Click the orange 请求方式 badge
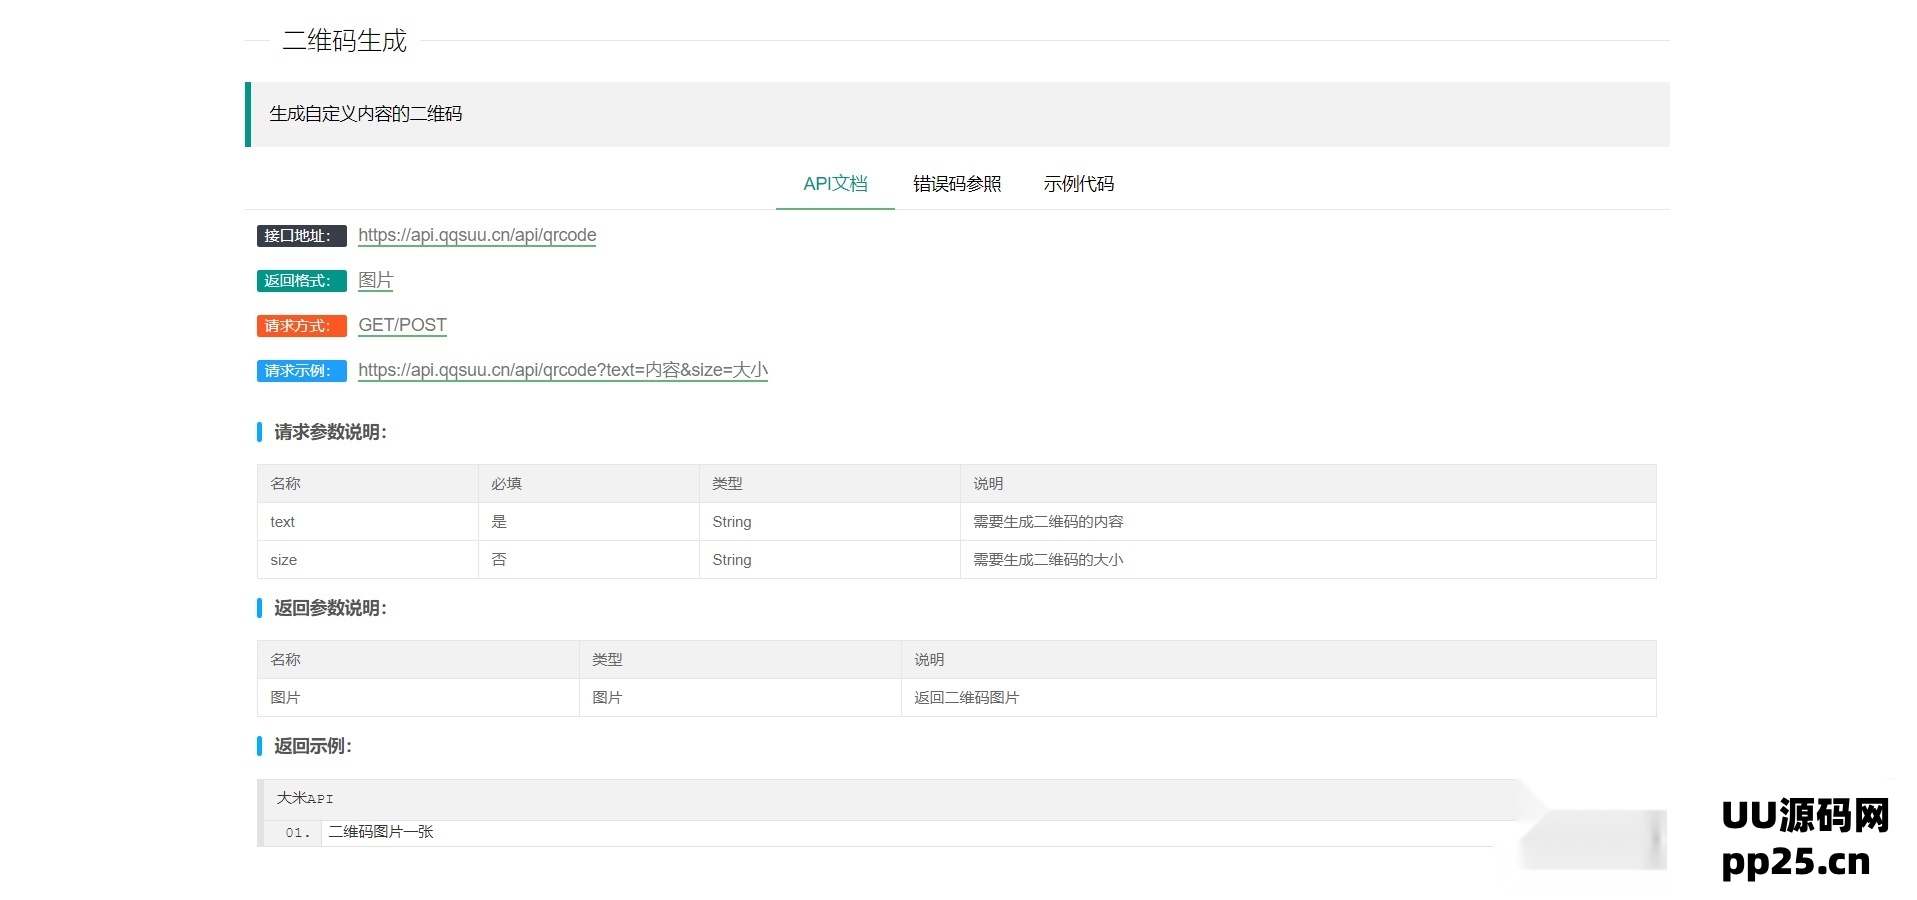The height and width of the screenshot is (900, 1917). 300,326
